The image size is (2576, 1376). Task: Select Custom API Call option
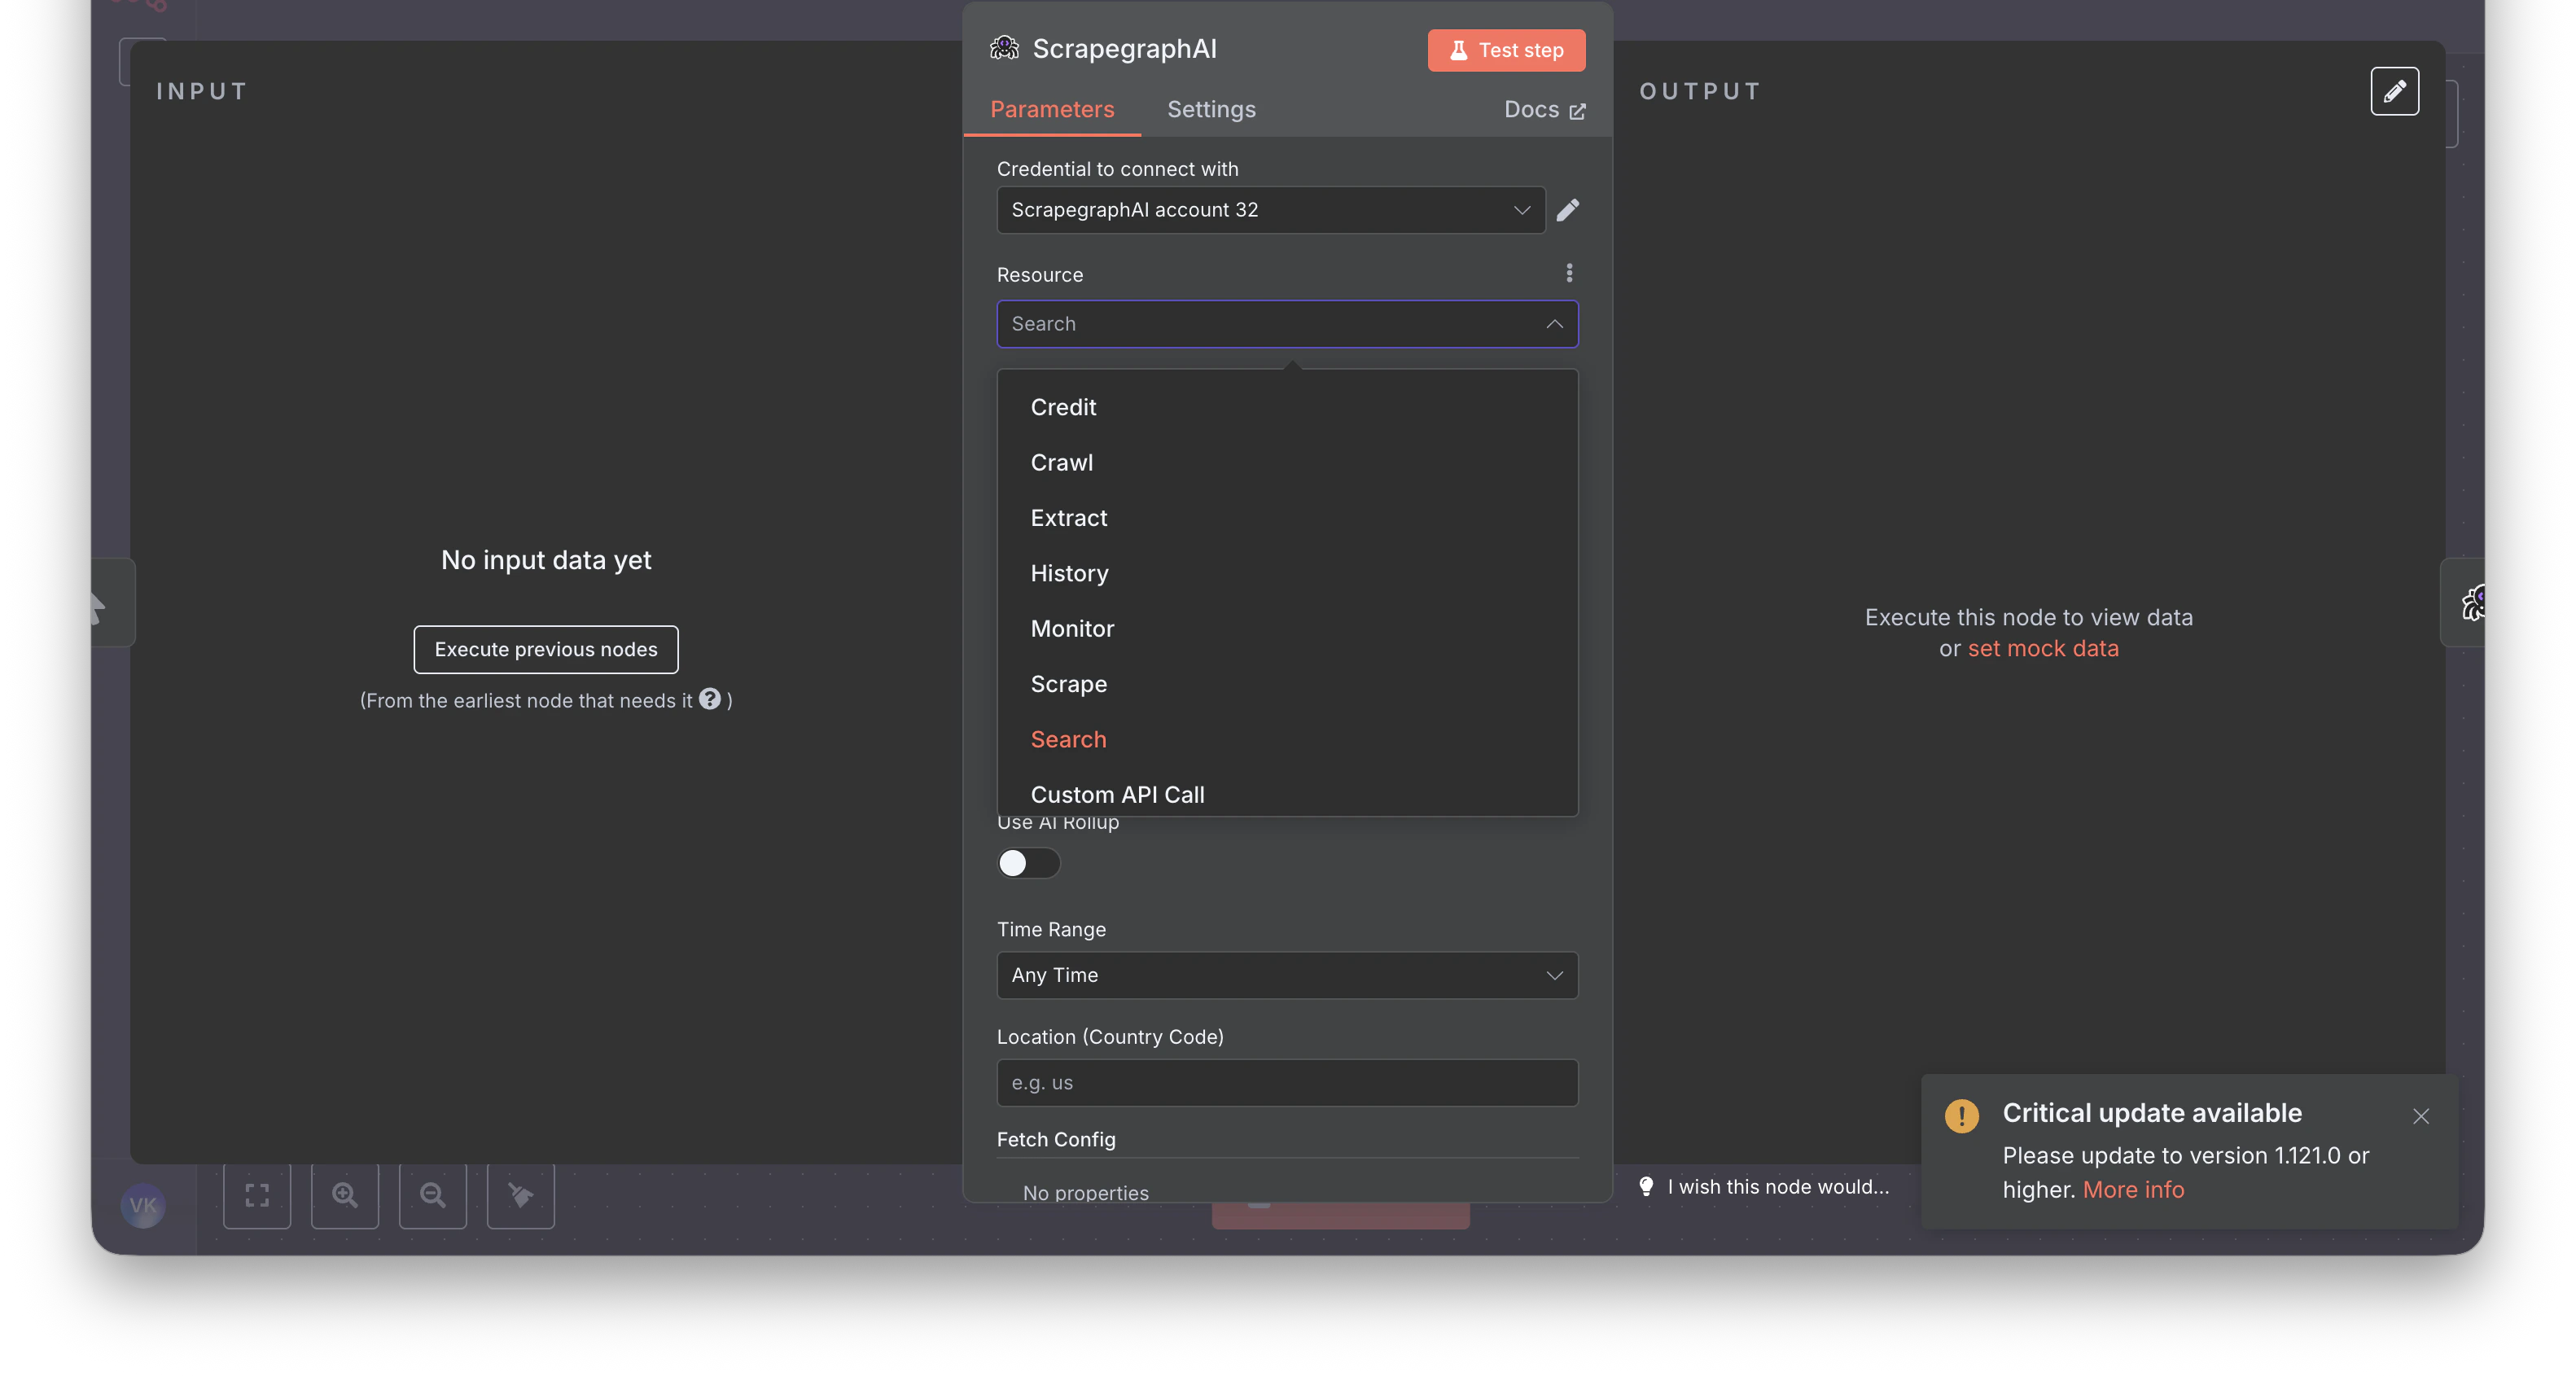(1287, 794)
